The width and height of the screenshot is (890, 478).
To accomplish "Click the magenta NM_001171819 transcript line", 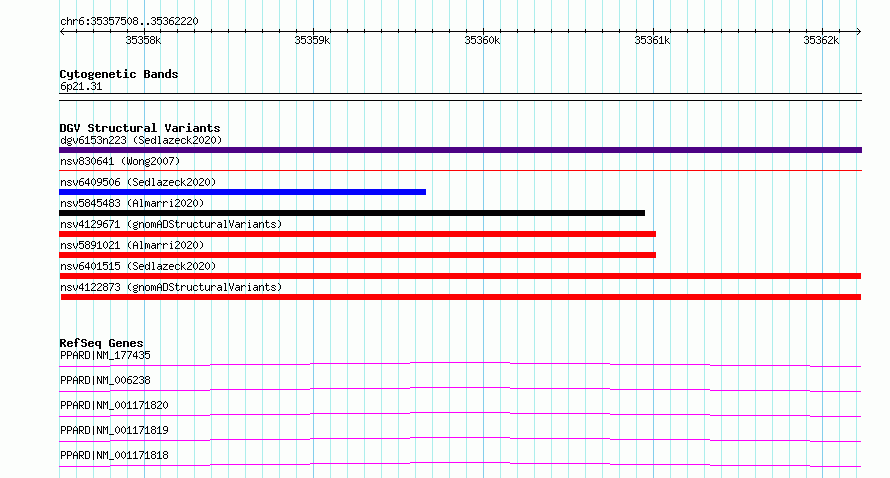I will [x=460, y=439].
